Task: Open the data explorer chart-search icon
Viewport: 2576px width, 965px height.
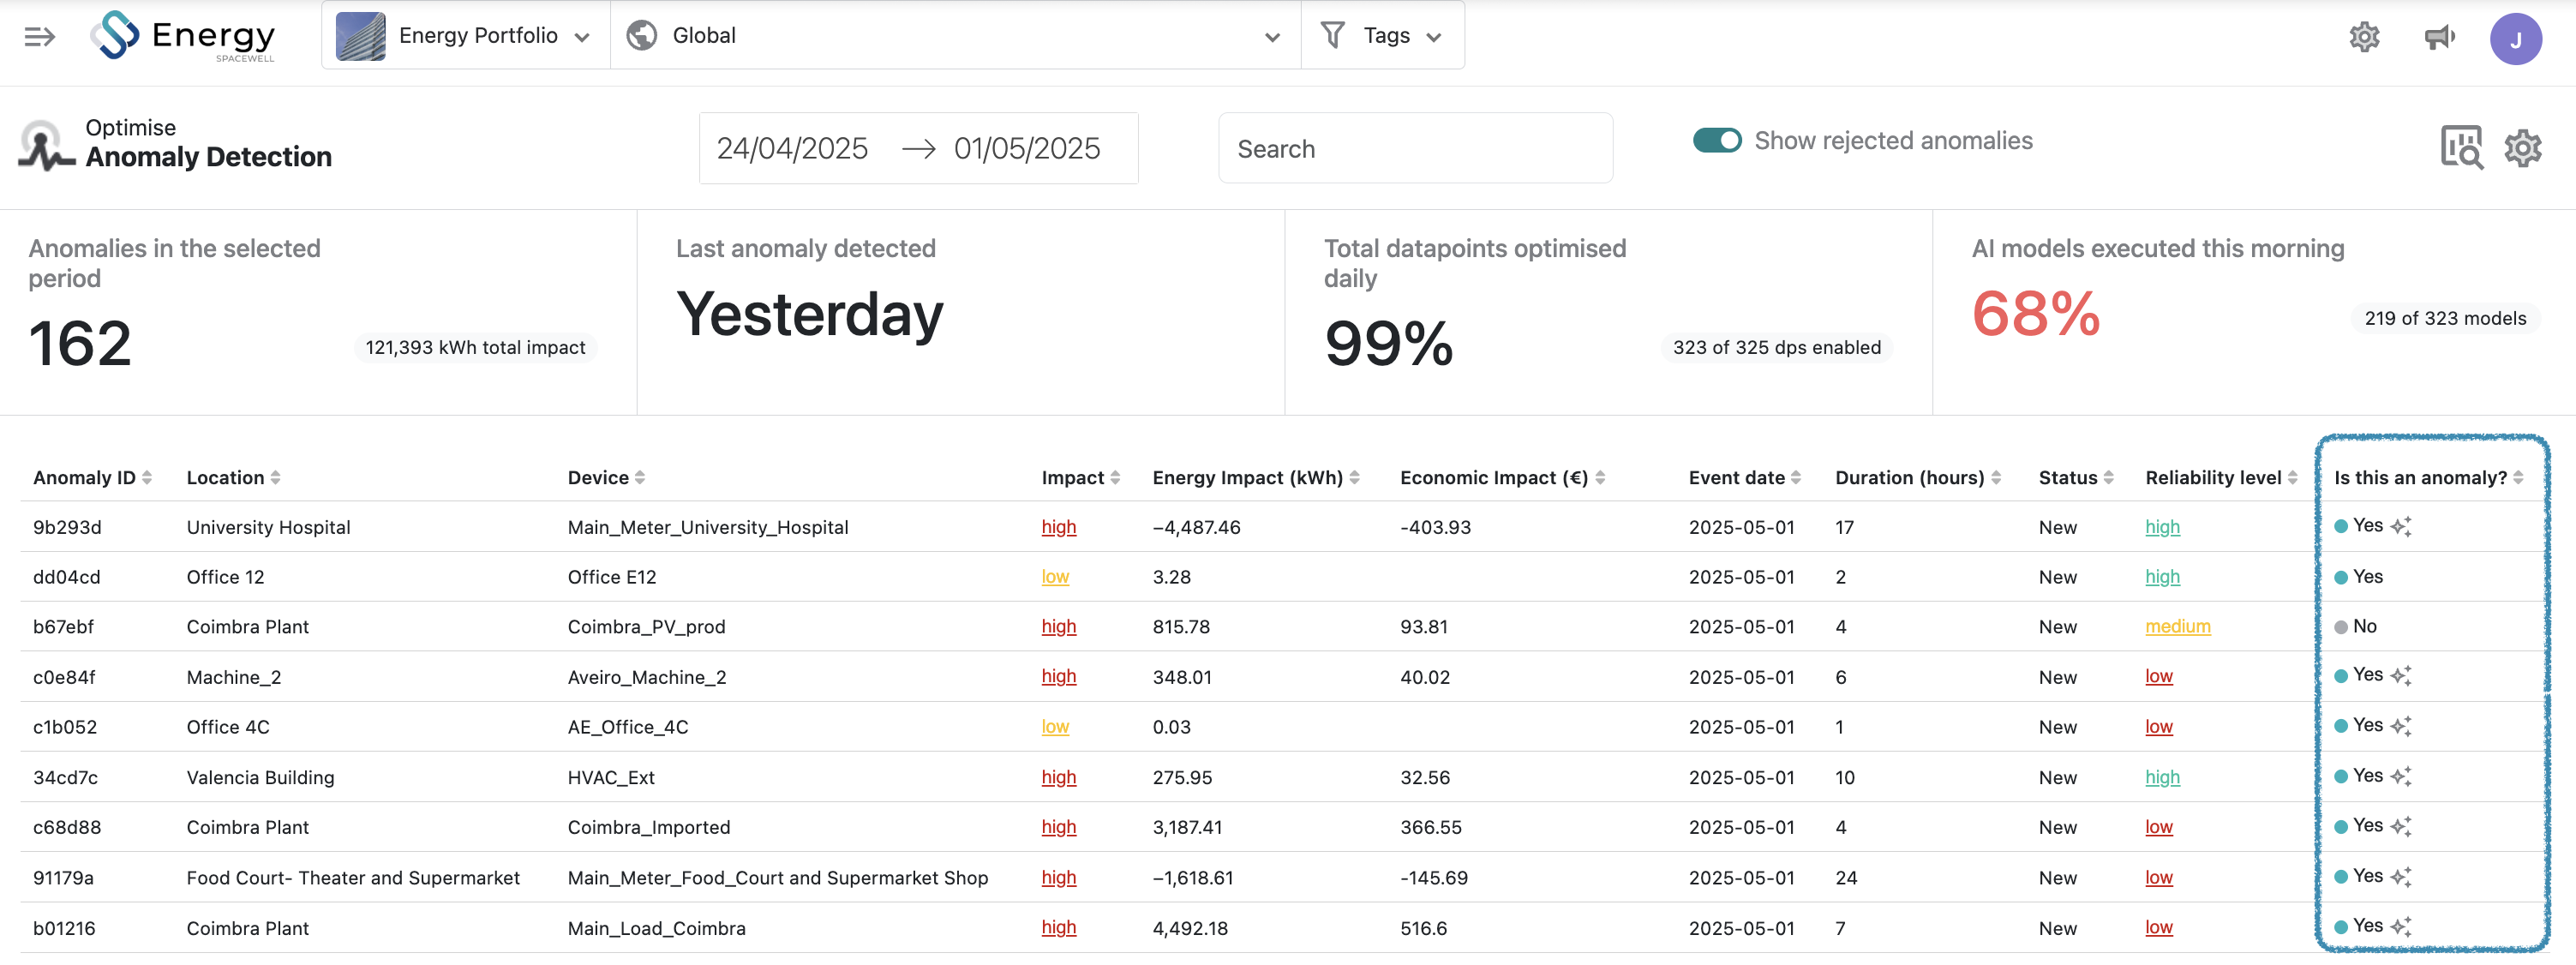Action: [2462, 147]
